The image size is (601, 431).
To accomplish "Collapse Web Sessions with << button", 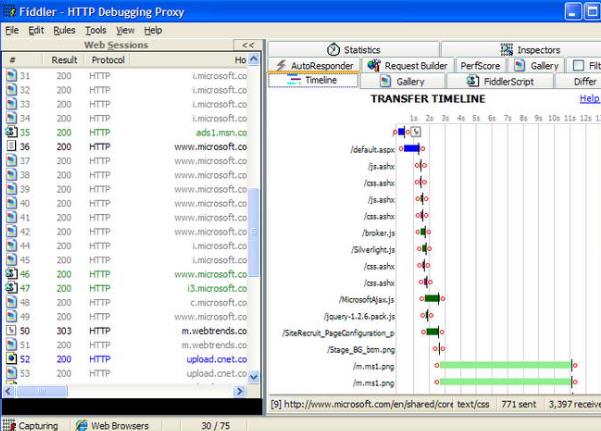I will point(248,45).
